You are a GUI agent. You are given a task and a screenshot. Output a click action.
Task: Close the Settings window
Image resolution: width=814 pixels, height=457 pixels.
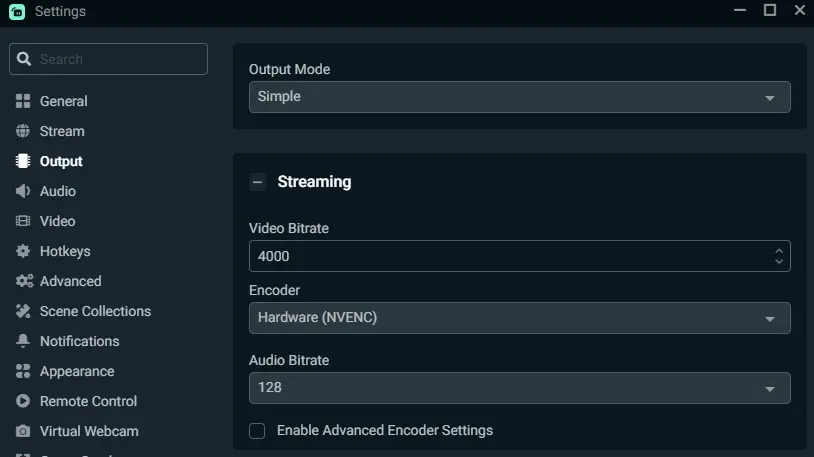pyautogui.click(x=800, y=10)
